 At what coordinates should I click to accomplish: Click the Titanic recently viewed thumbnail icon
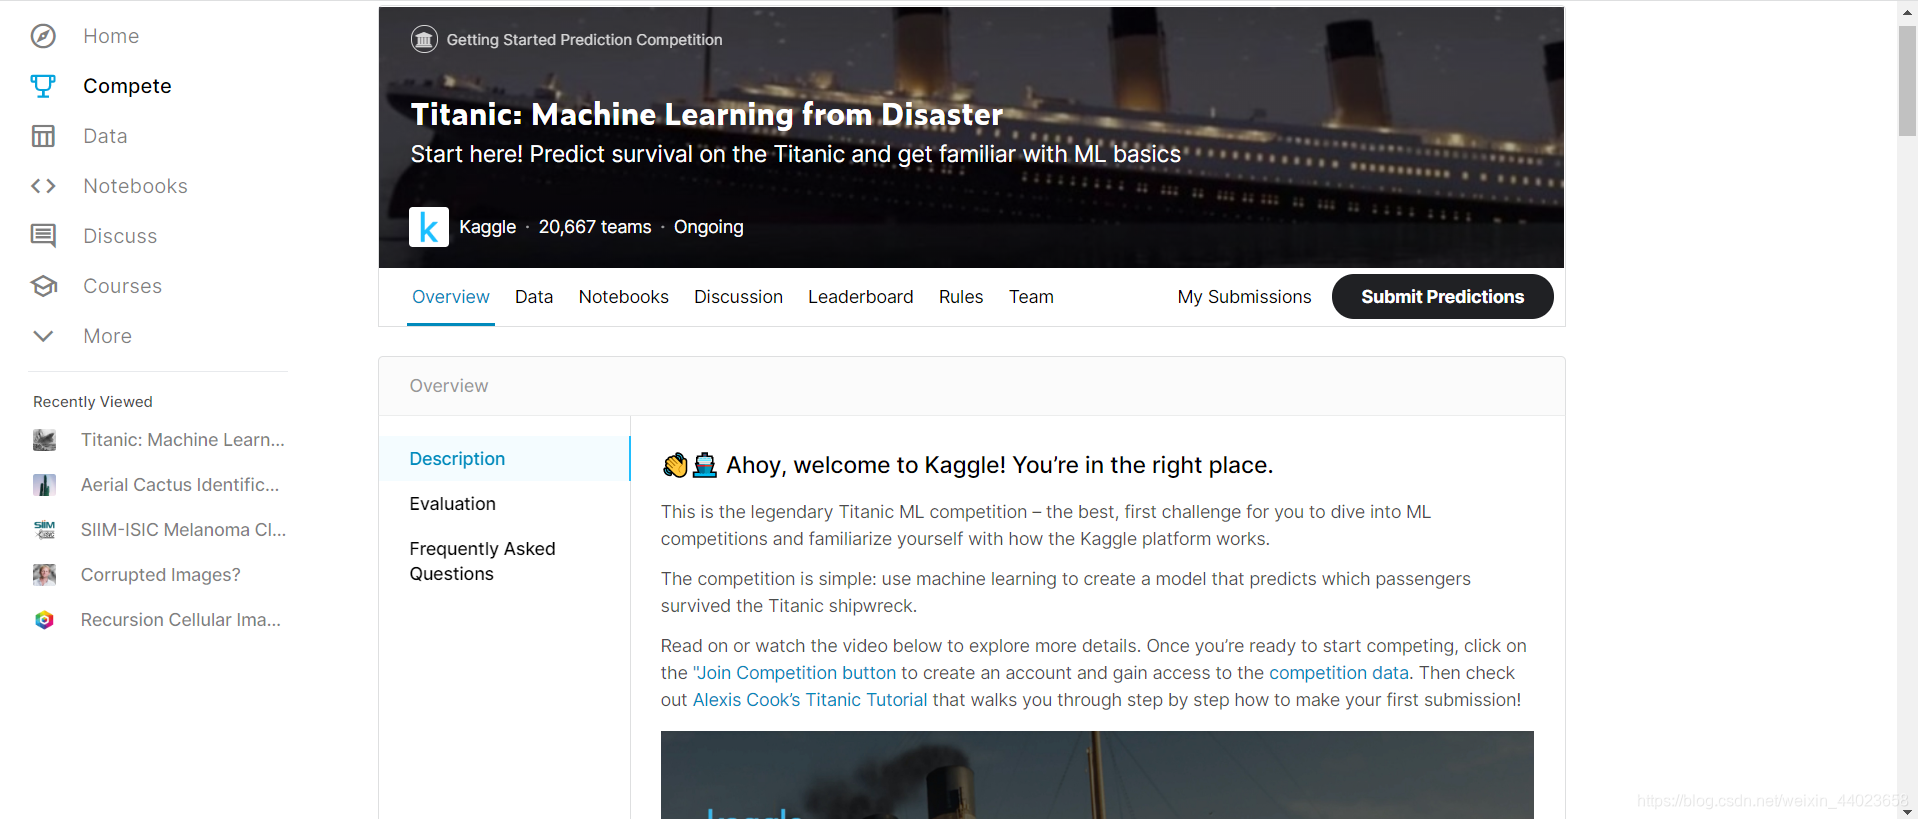point(44,440)
